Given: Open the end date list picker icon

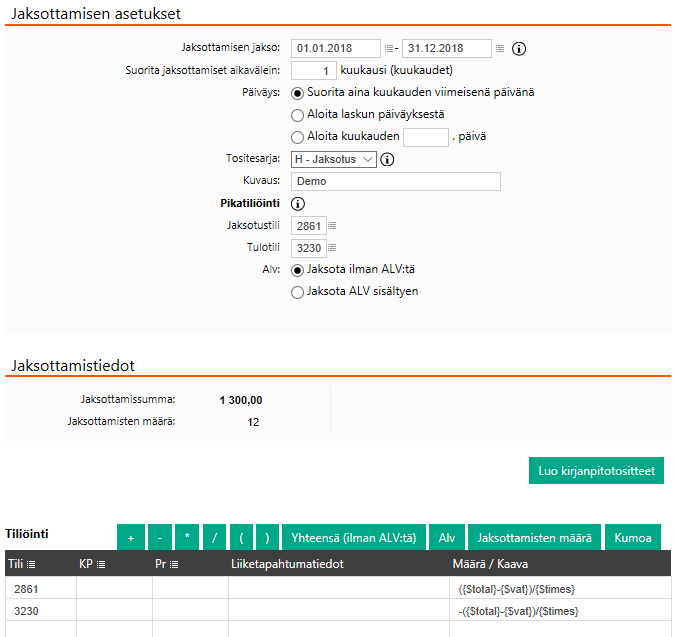Looking at the screenshot, I should click(500, 49).
